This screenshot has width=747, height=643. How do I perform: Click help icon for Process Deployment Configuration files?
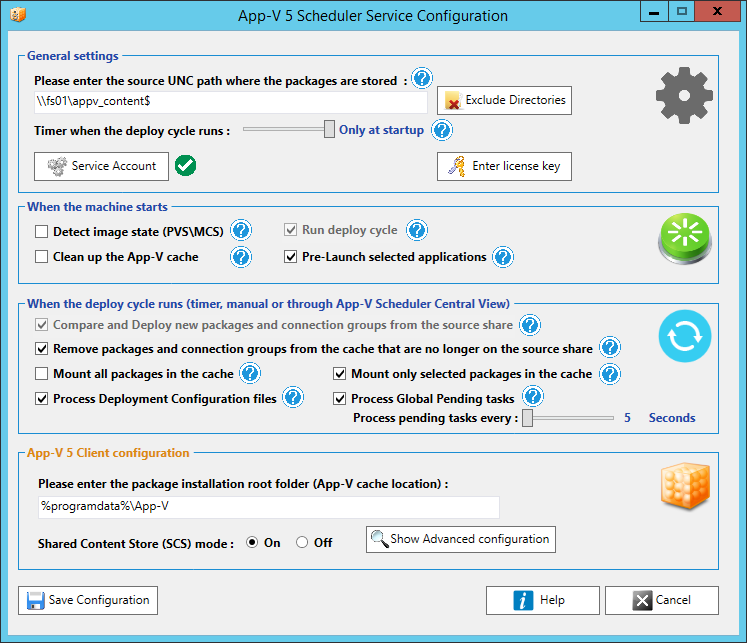pos(293,399)
